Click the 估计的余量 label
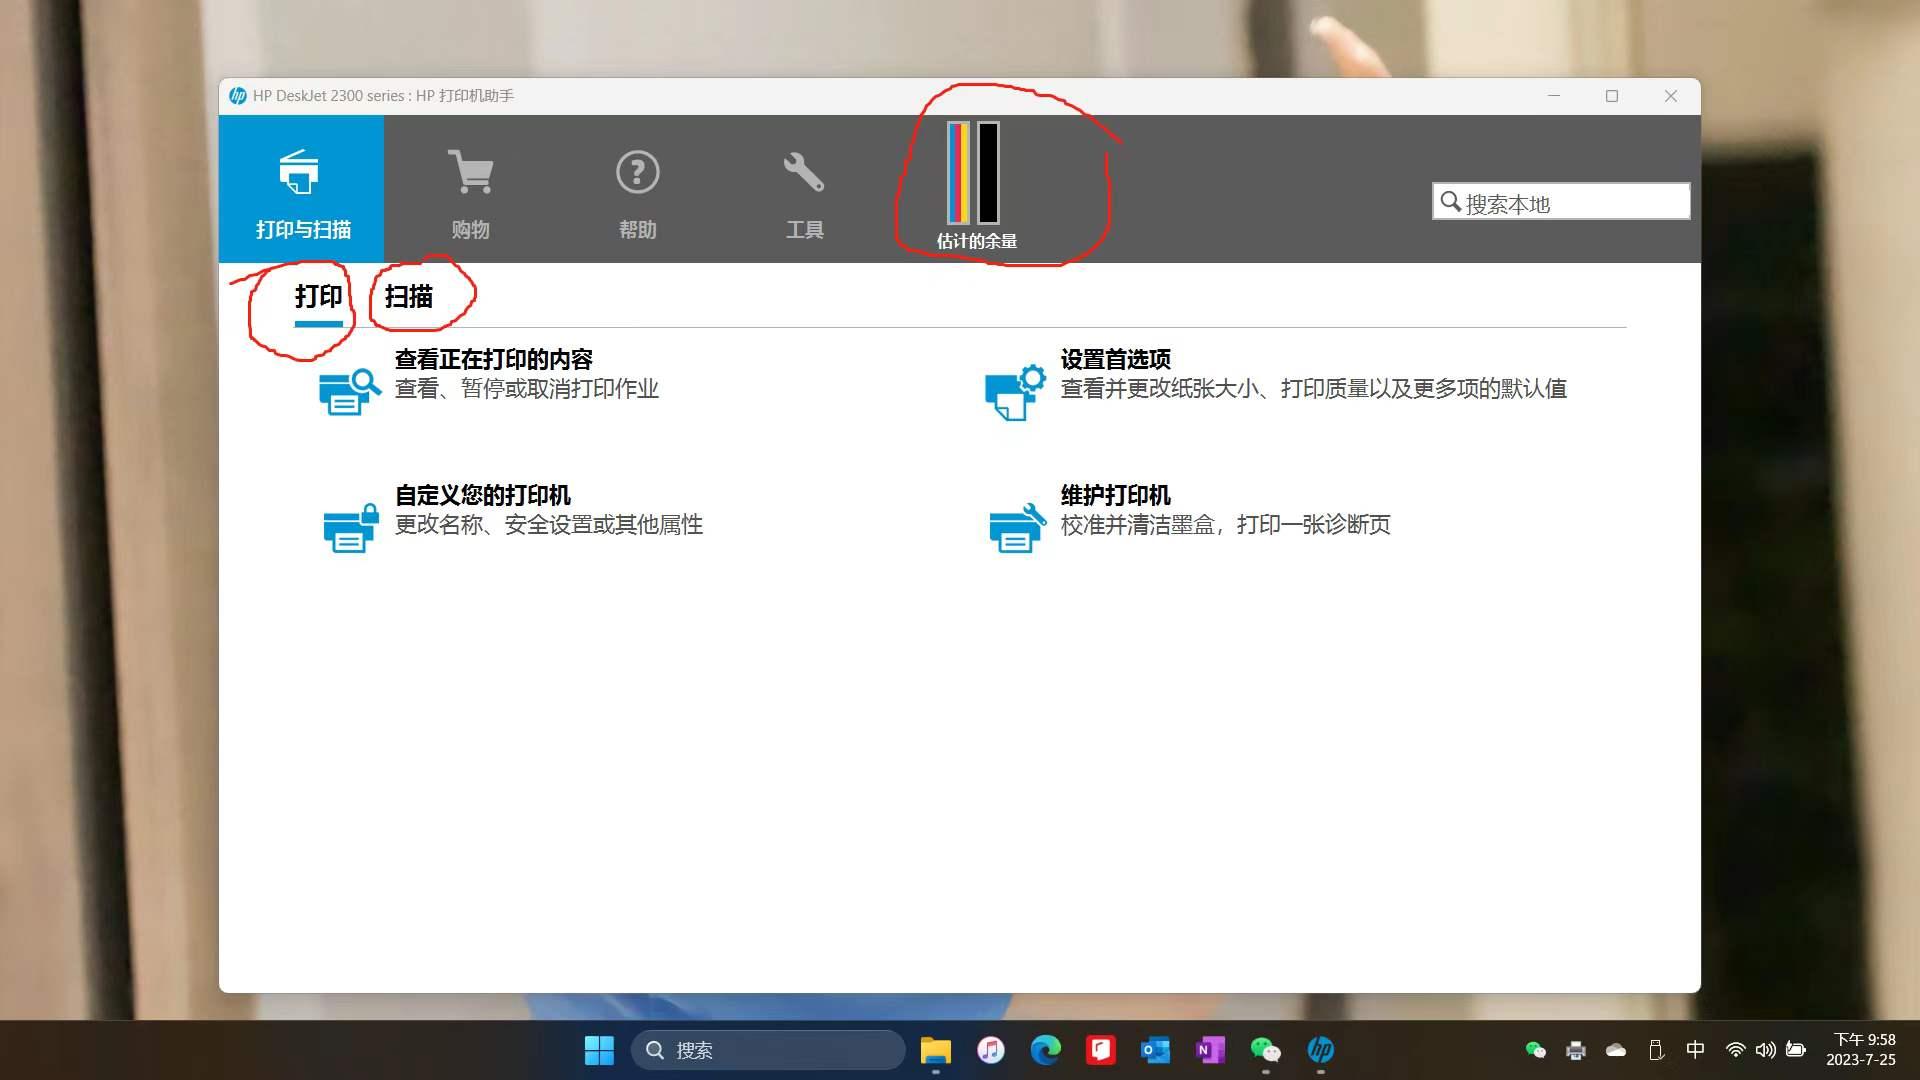Viewport: 1920px width, 1080px height. pyautogui.click(x=976, y=241)
